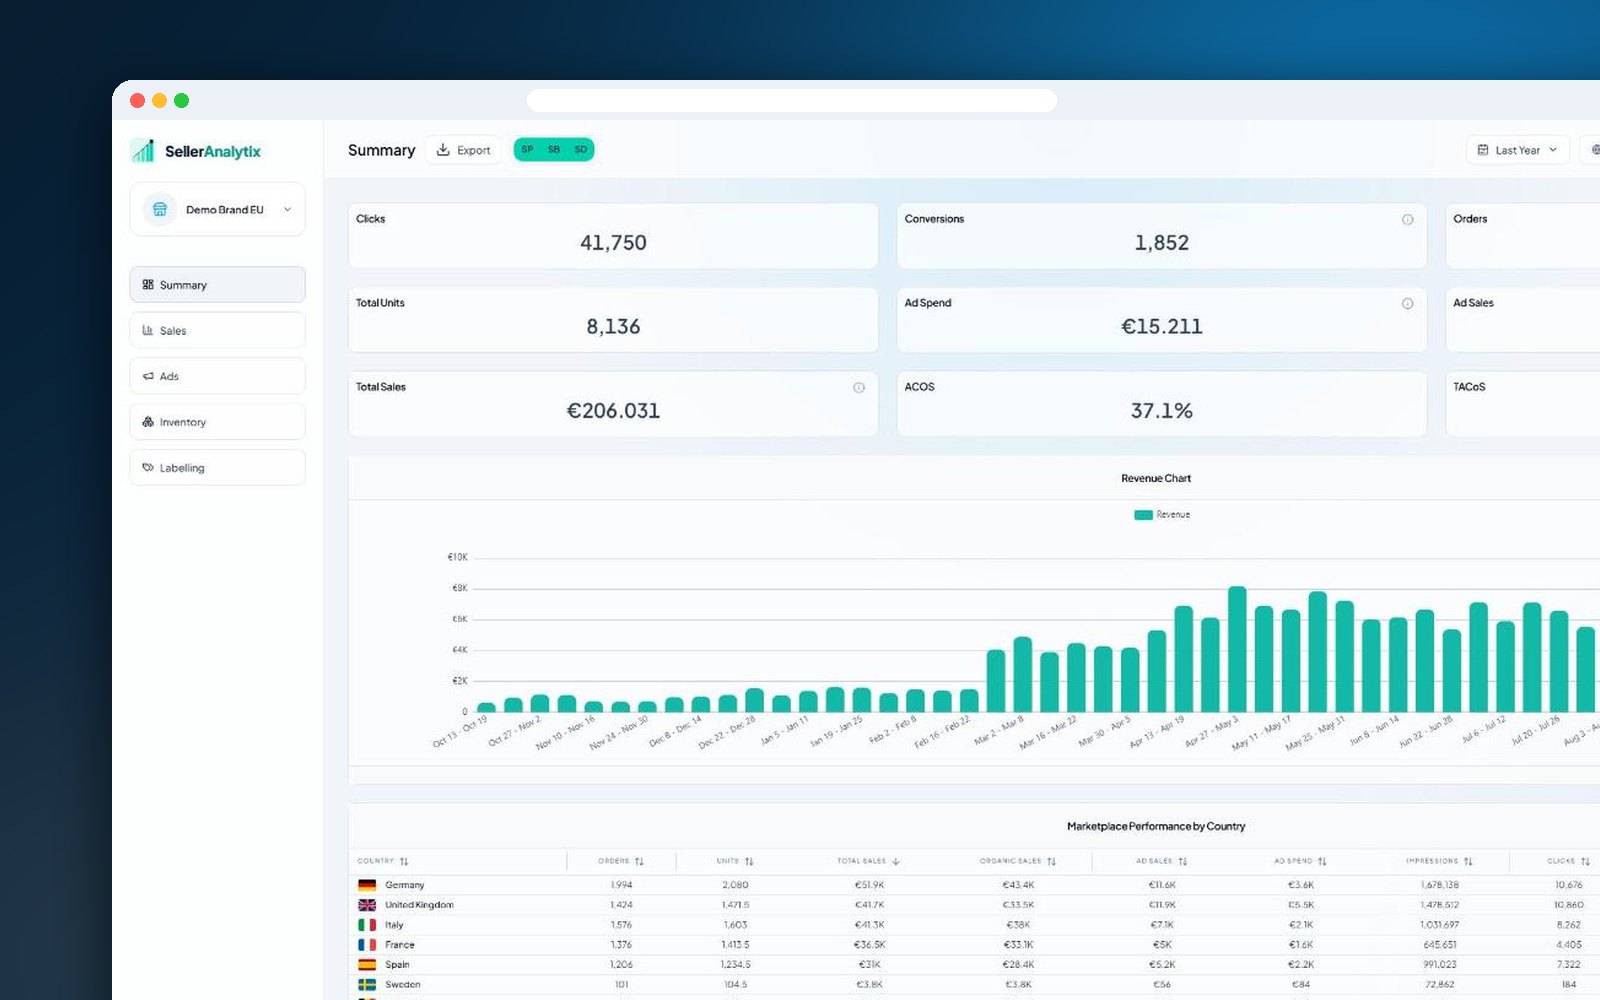The image size is (1600, 1000).
Task: Sort table by Clicks column
Action: tap(1569, 861)
